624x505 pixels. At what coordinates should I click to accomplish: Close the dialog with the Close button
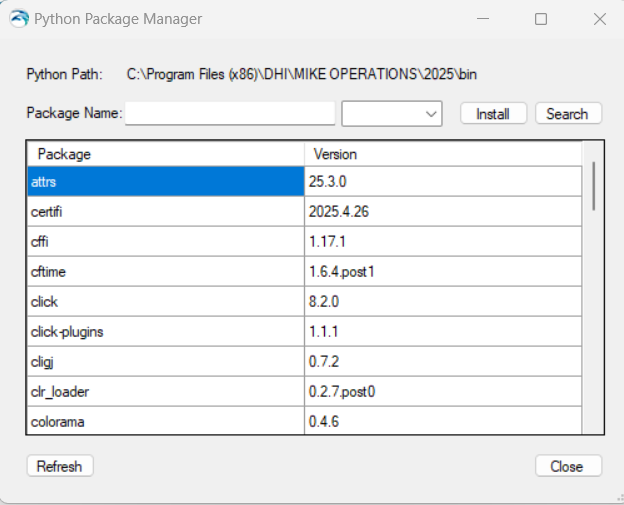(x=568, y=466)
